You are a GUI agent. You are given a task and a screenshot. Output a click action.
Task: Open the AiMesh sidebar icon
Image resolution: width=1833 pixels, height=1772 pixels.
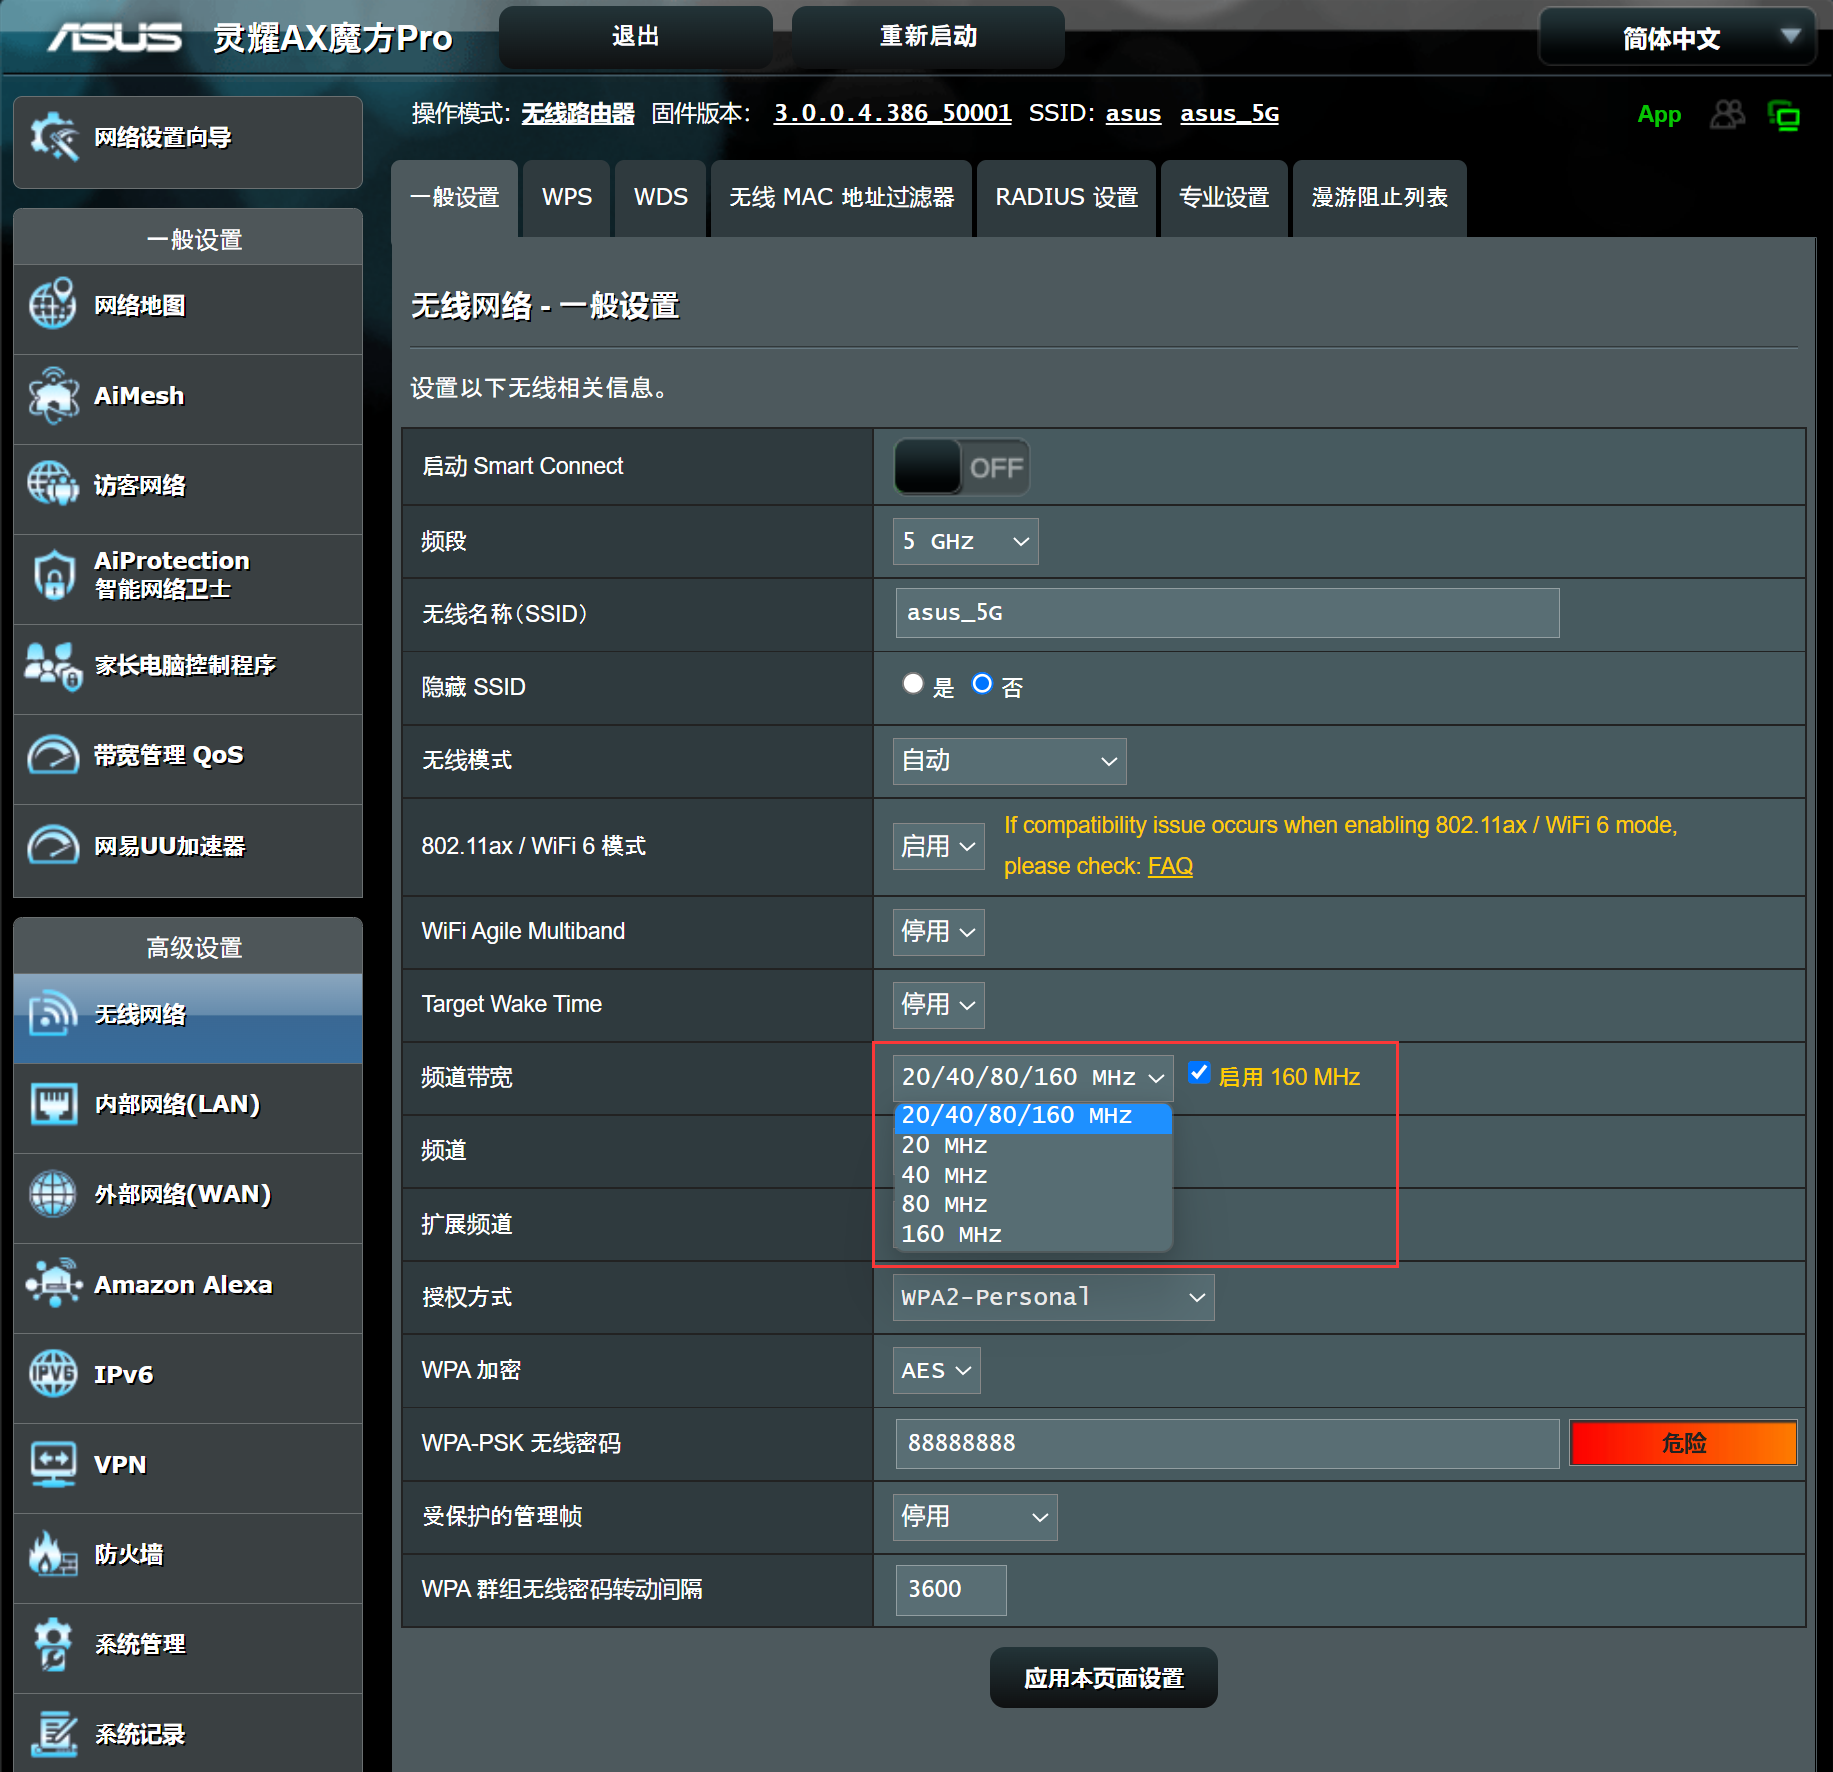coord(53,396)
